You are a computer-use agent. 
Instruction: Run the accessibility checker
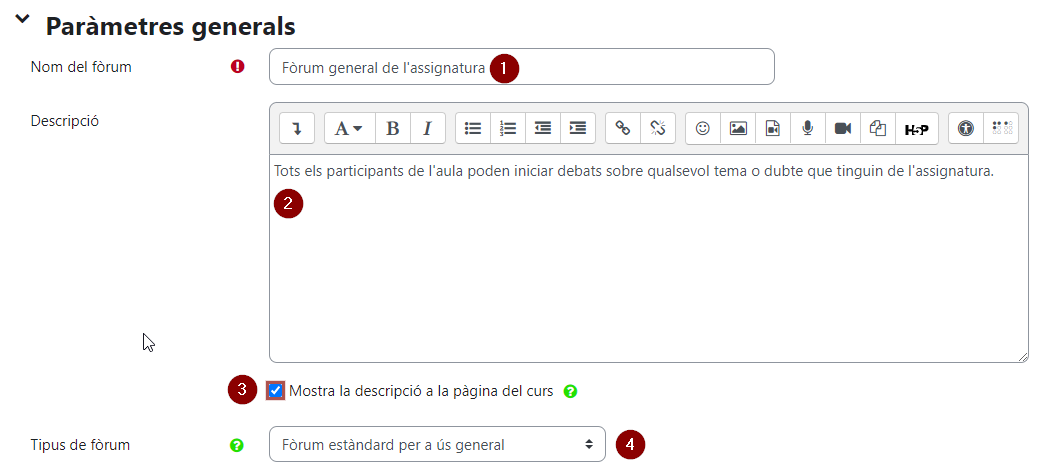pos(966,128)
